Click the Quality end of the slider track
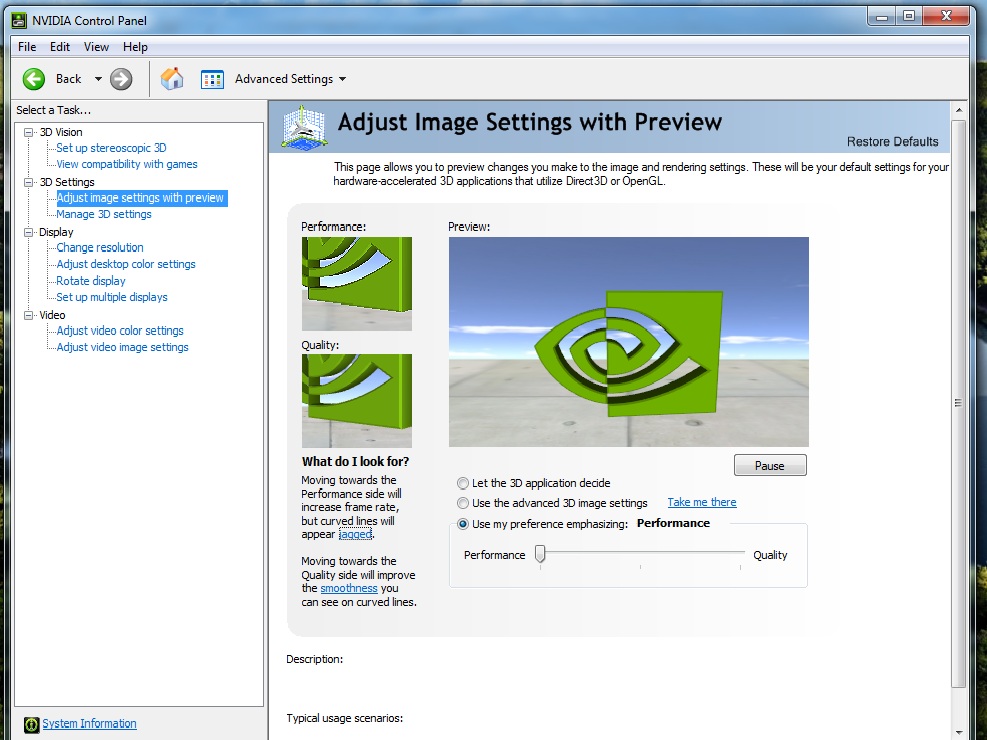The height and width of the screenshot is (740, 987). click(x=740, y=552)
